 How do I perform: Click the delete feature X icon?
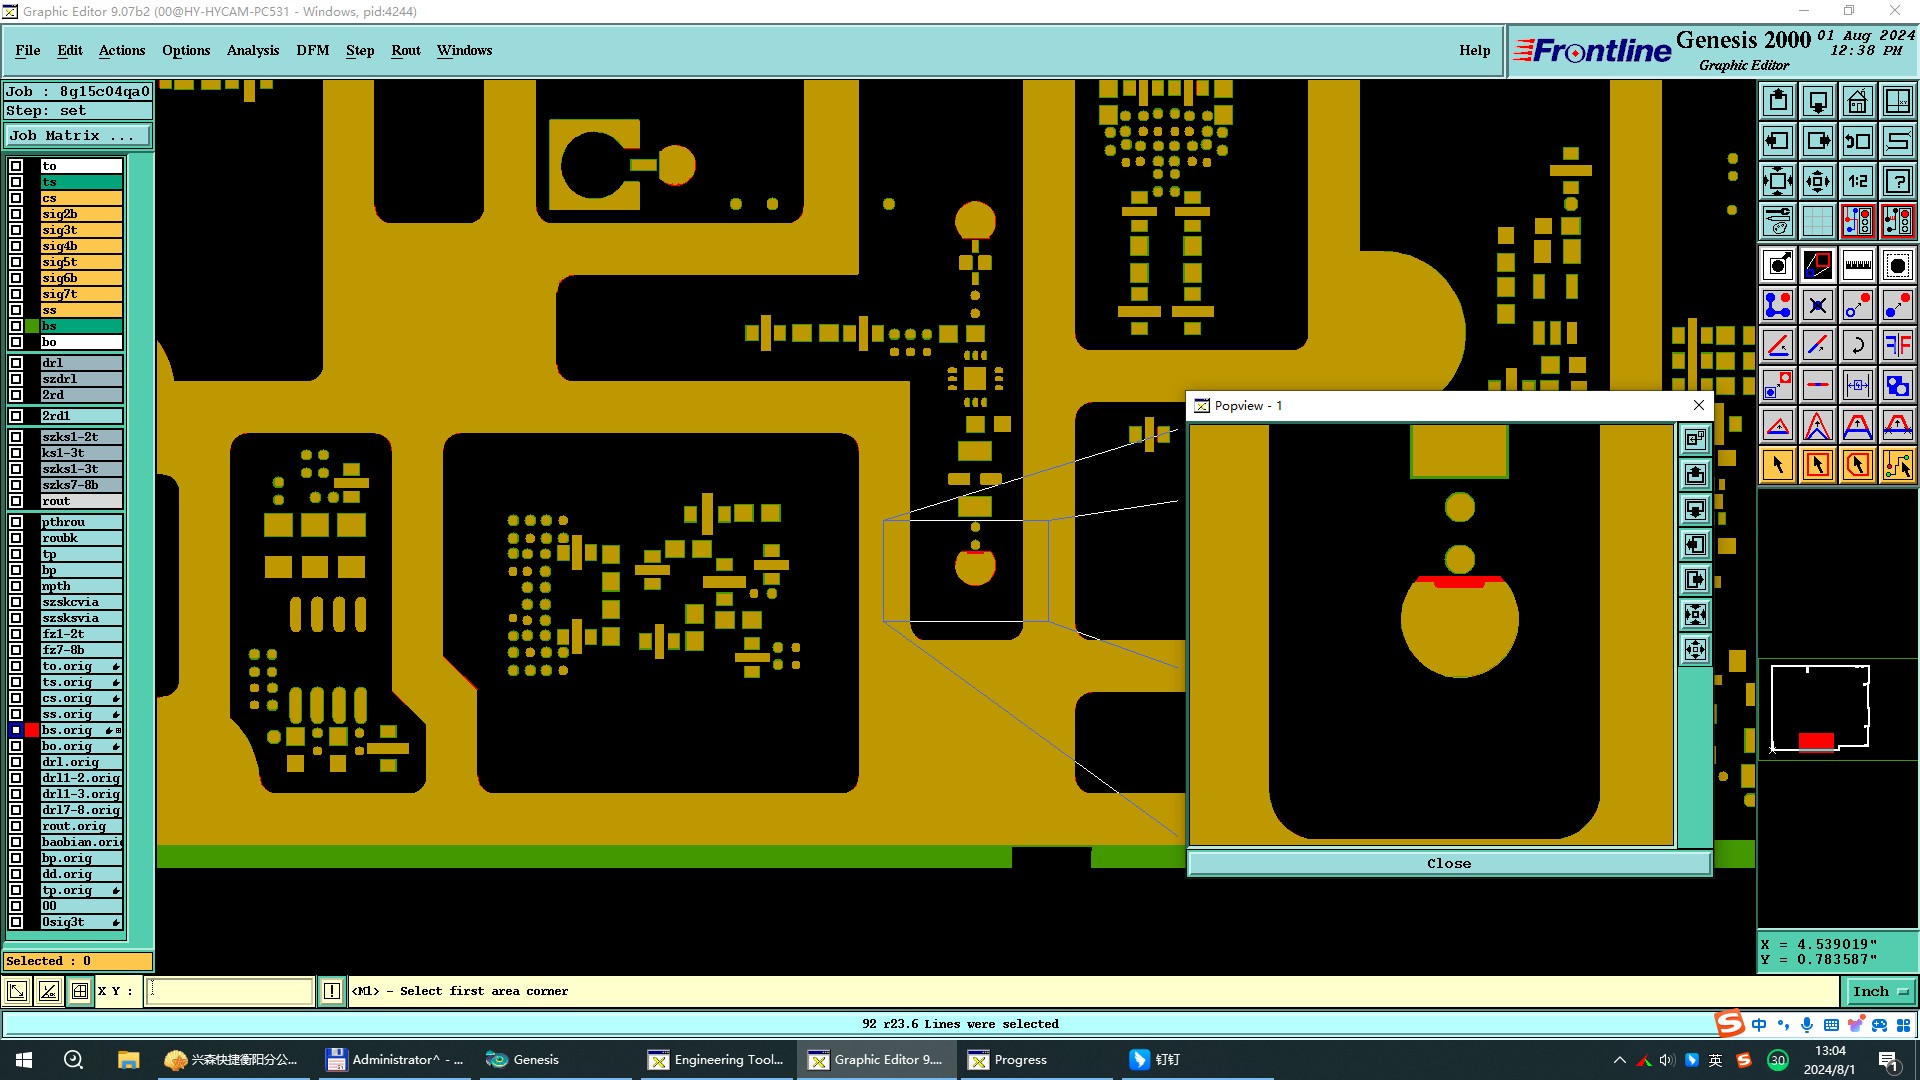pos(1818,305)
